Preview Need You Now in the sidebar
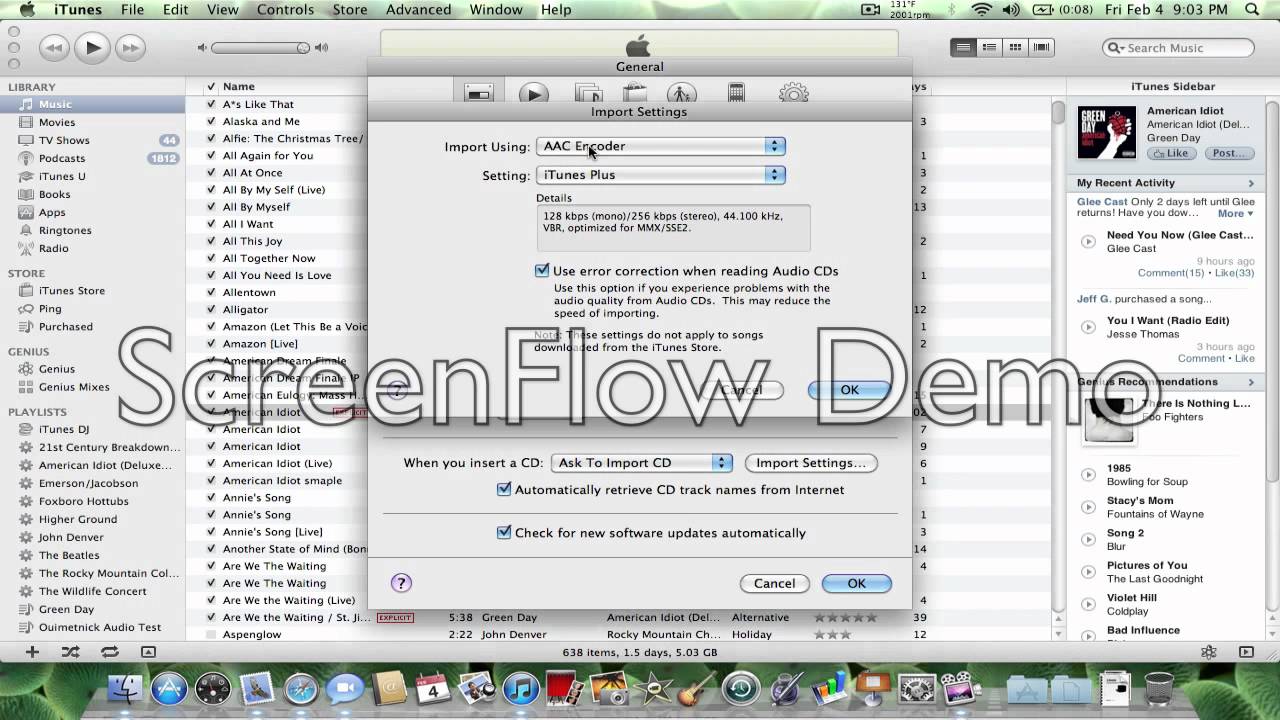Screen dimensions: 1280x720 coord(1088,242)
